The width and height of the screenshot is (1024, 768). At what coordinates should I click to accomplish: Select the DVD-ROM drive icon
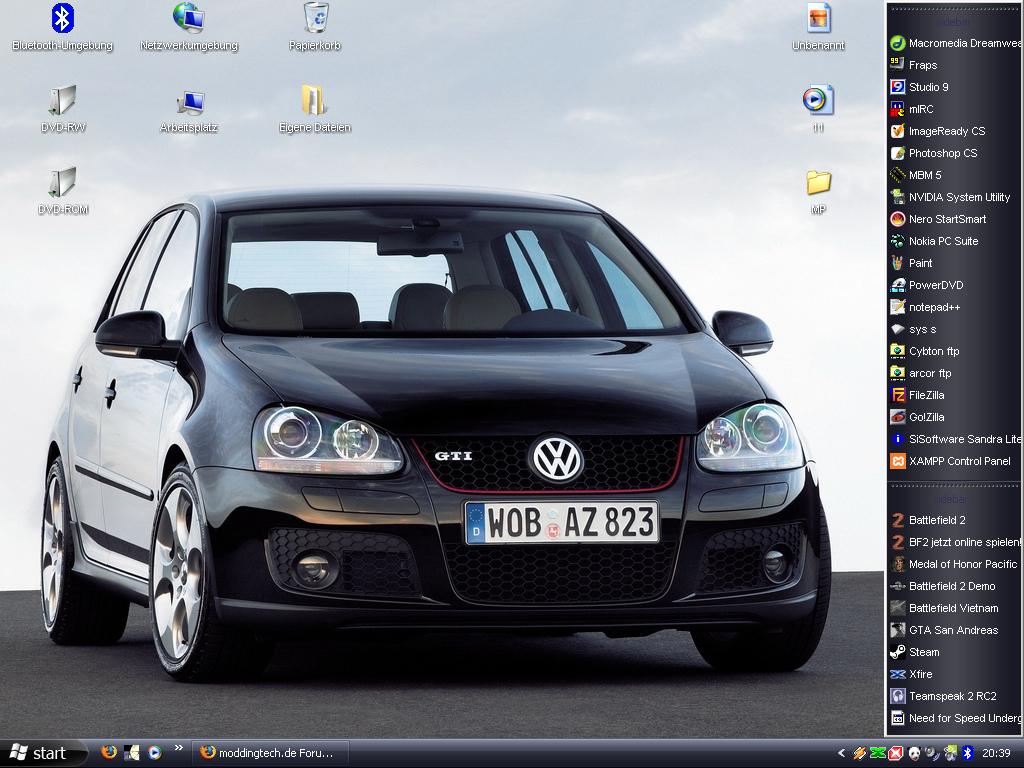(63, 191)
